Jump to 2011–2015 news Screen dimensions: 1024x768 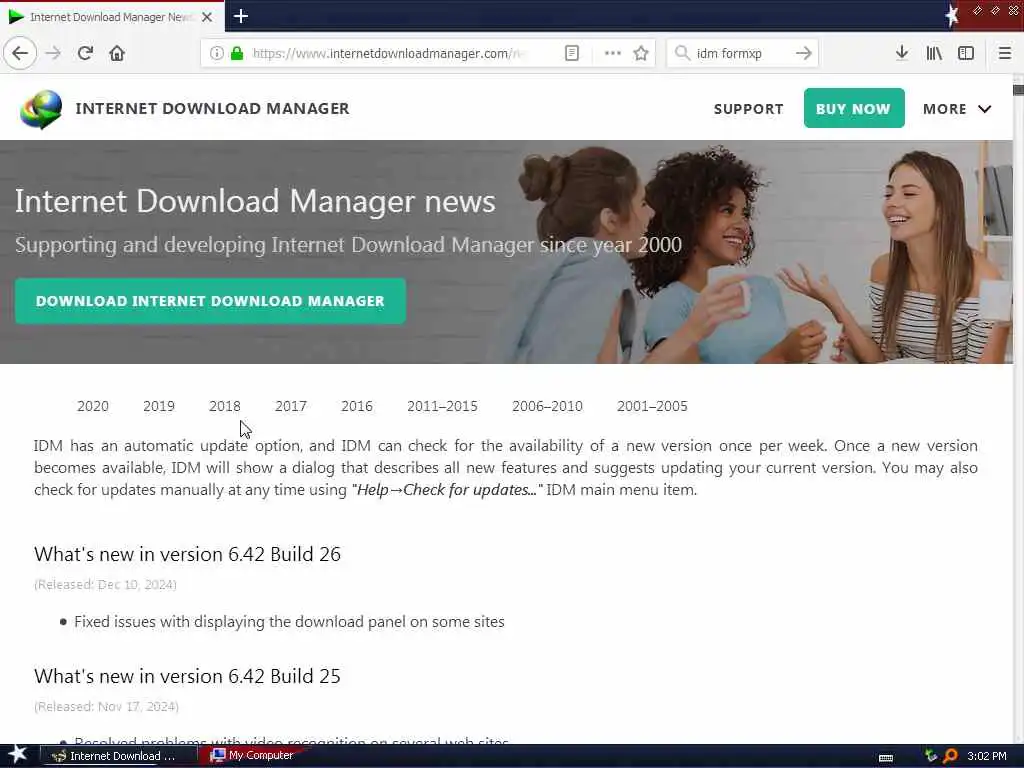click(442, 406)
